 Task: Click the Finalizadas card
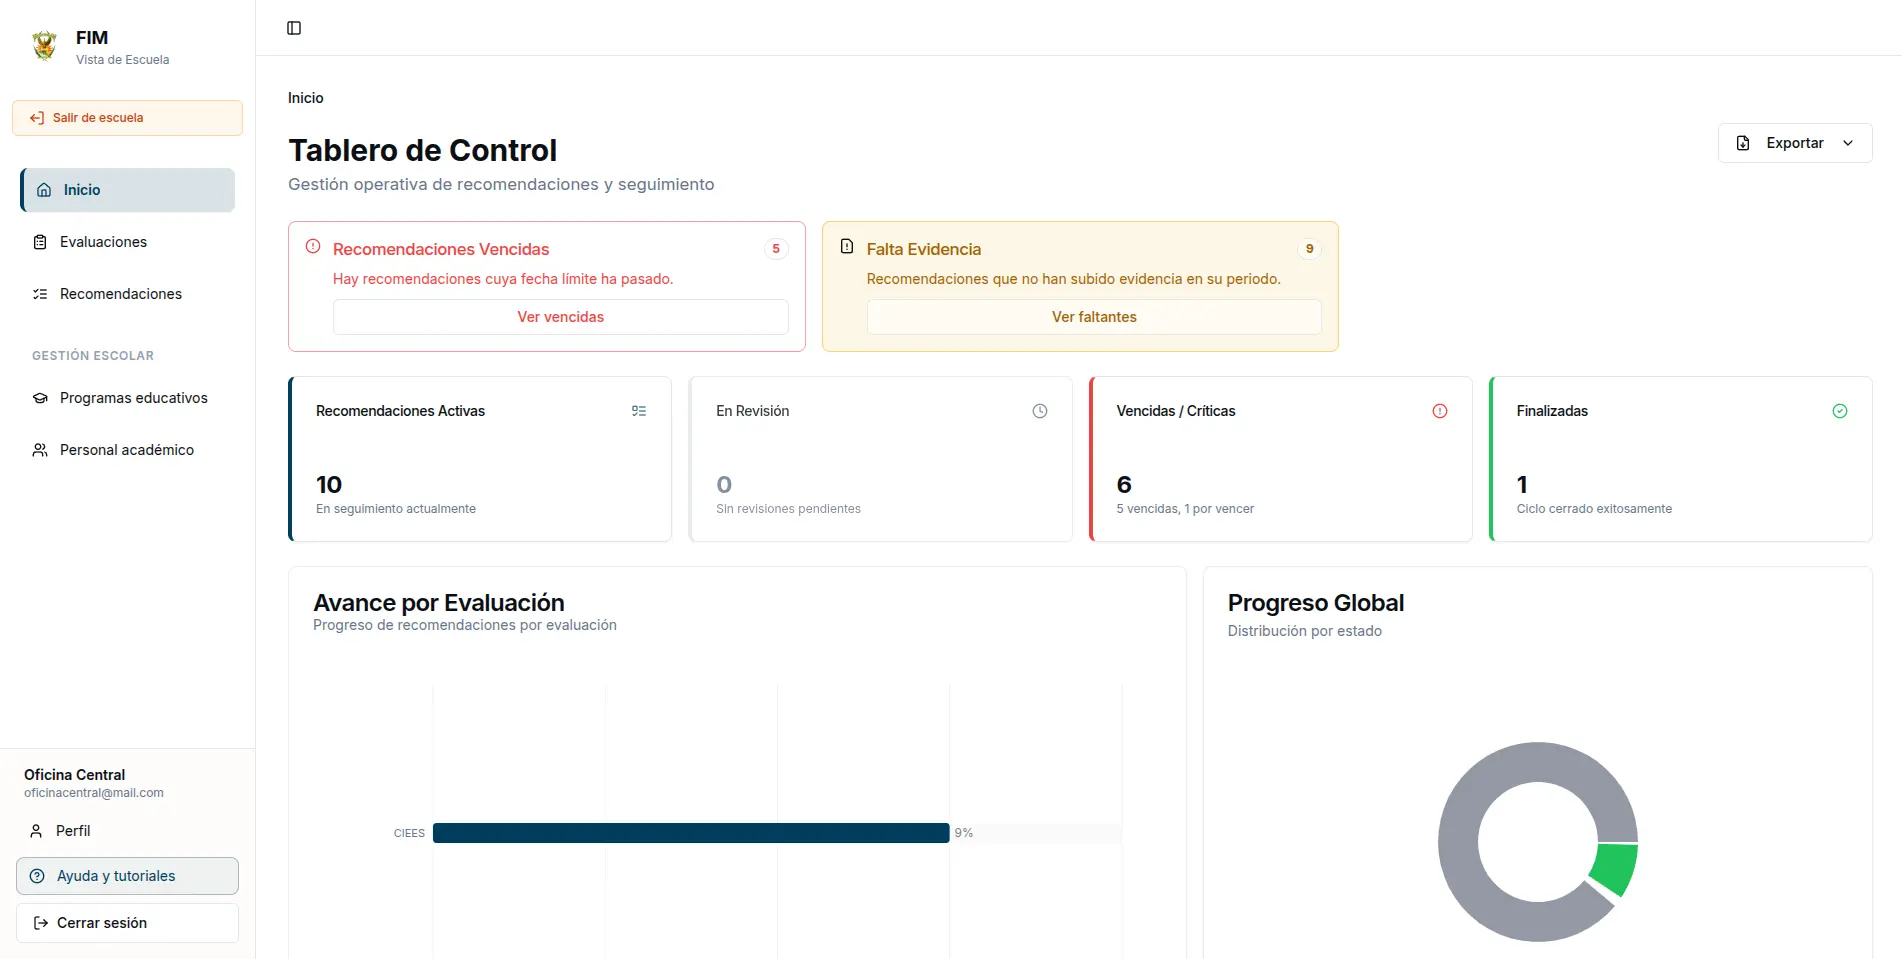(x=1680, y=459)
